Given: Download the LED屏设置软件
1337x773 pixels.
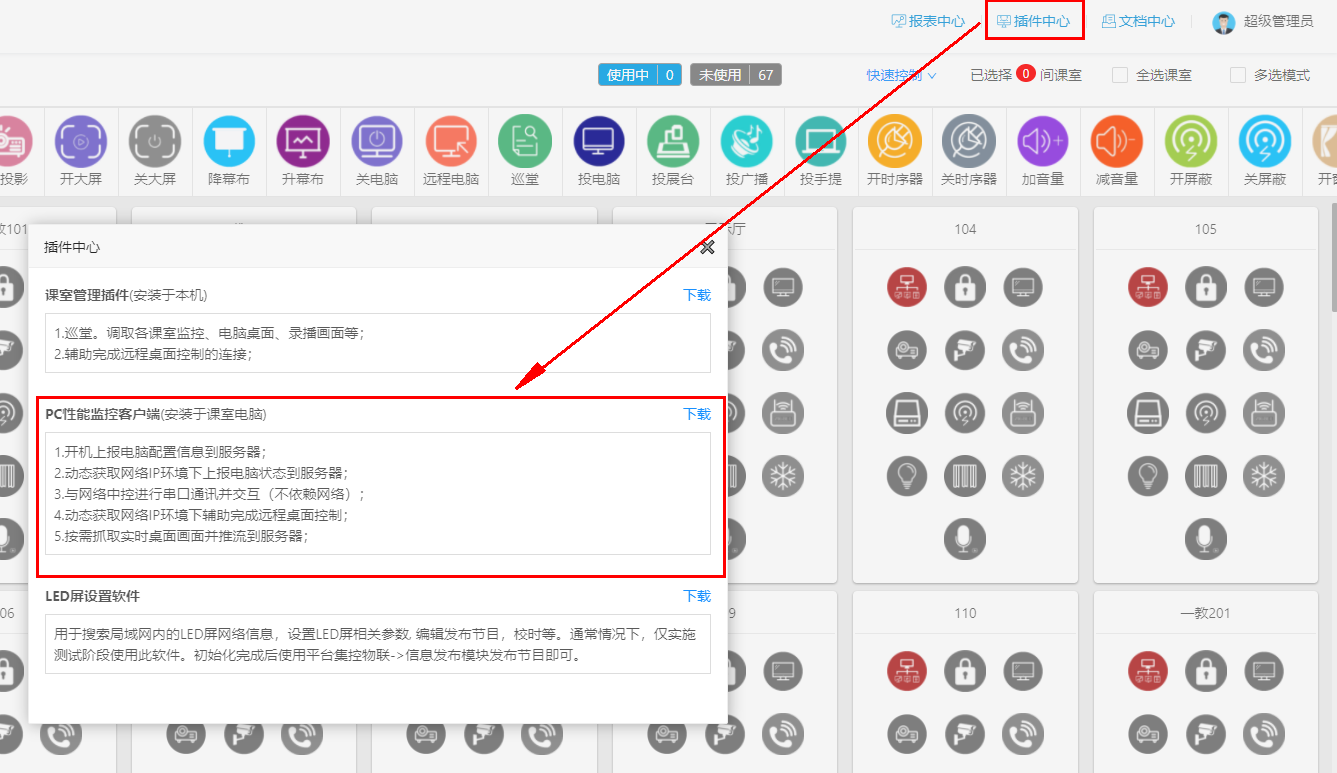Looking at the screenshot, I should [697, 596].
